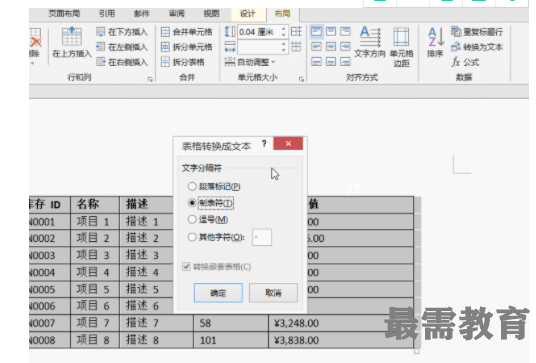Decrease row height with down stepper
Viewport: 536px width, 363px height.
(x=283, y=35)
